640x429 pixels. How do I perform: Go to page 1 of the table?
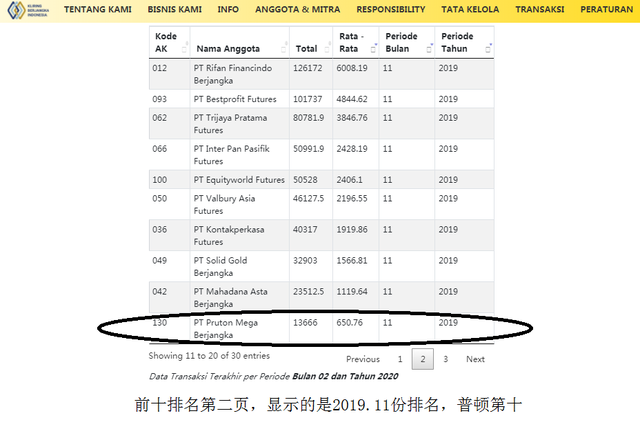coord(400,359)
